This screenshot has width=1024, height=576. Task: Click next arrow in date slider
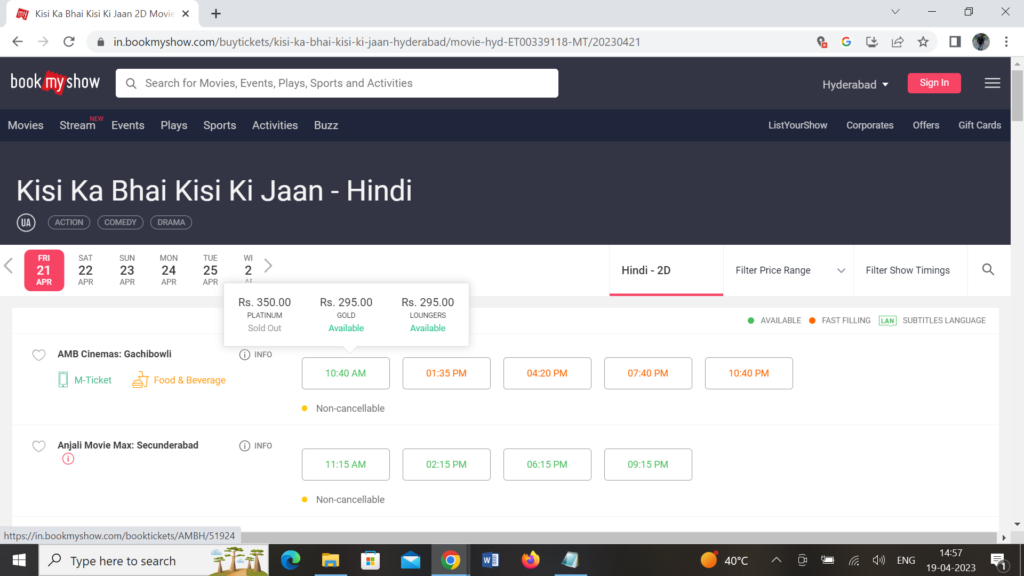click(268, 266)
